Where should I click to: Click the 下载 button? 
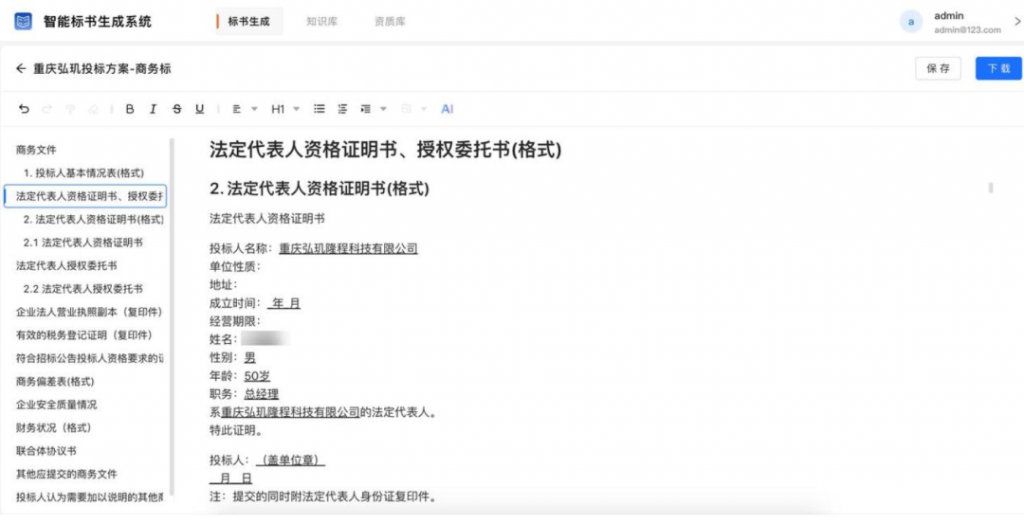[998, 68]
